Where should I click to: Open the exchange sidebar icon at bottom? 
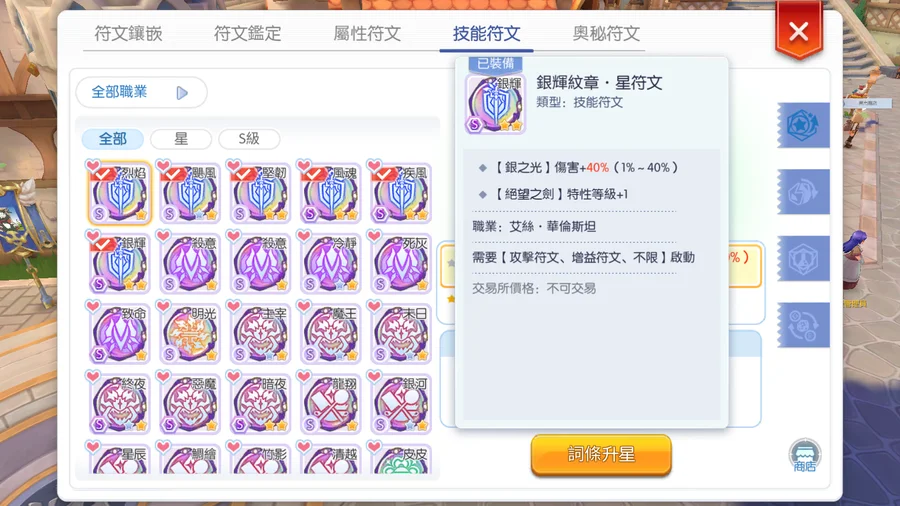[804, 325]
